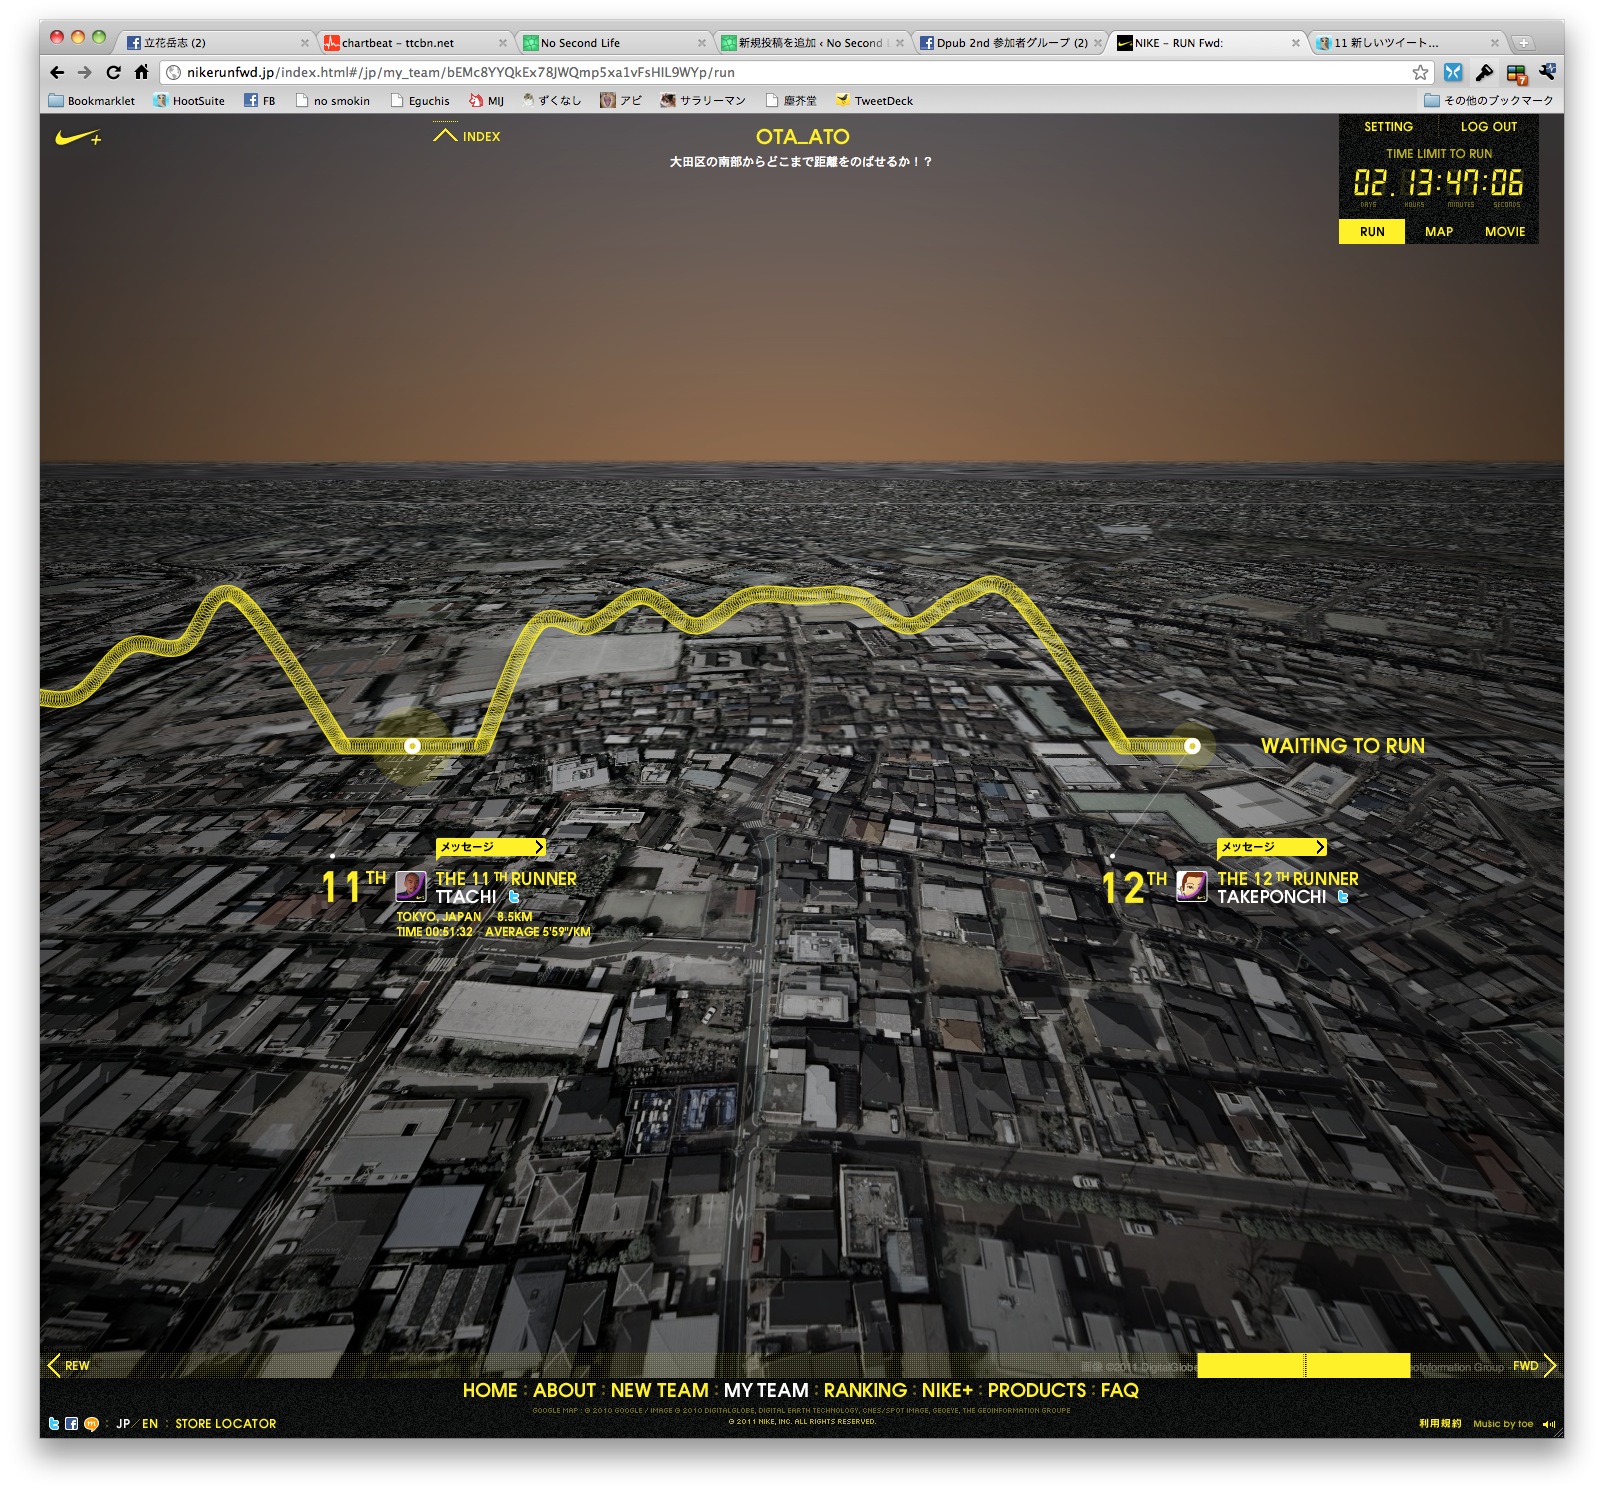Click the 11th runner's avatar
Viewport: 1604px width, 1498px height.
pyautogui.click(x=411, y=886)
